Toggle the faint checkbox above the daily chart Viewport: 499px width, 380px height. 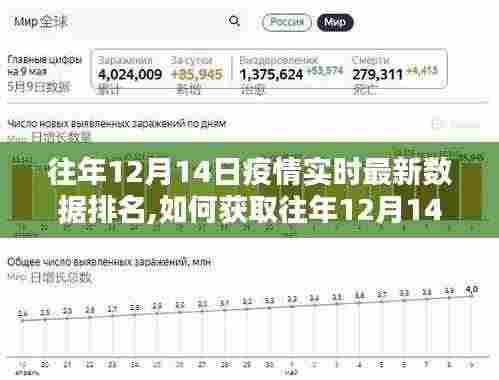436,124
